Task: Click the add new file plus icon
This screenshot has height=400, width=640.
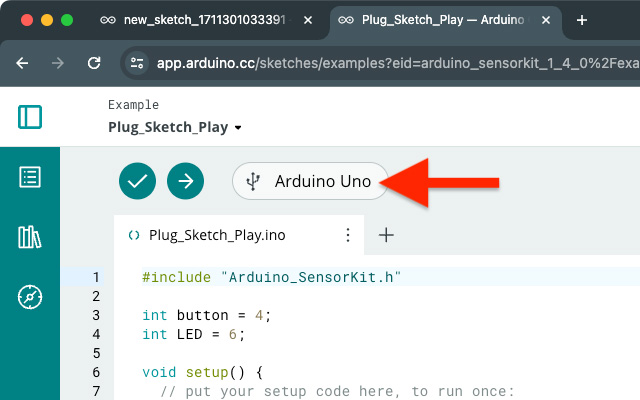Action: [386, 235]
